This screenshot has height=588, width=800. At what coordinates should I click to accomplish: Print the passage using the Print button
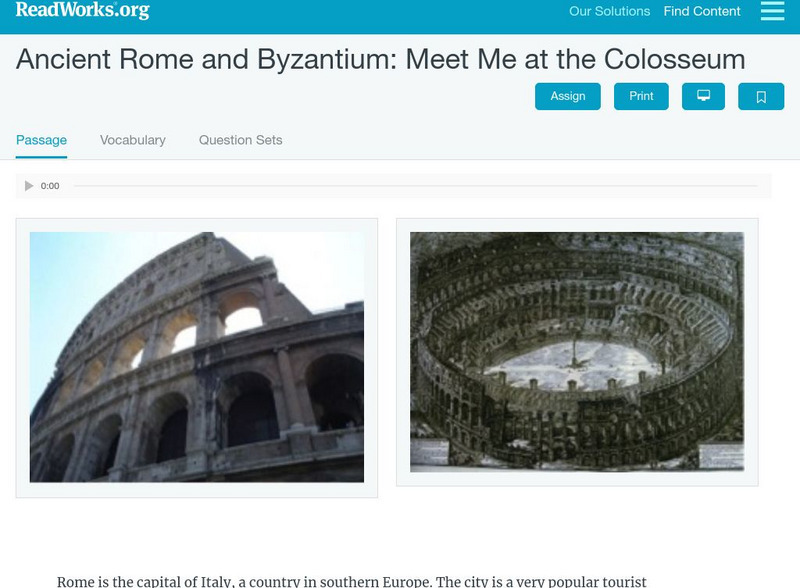point(641,96)
